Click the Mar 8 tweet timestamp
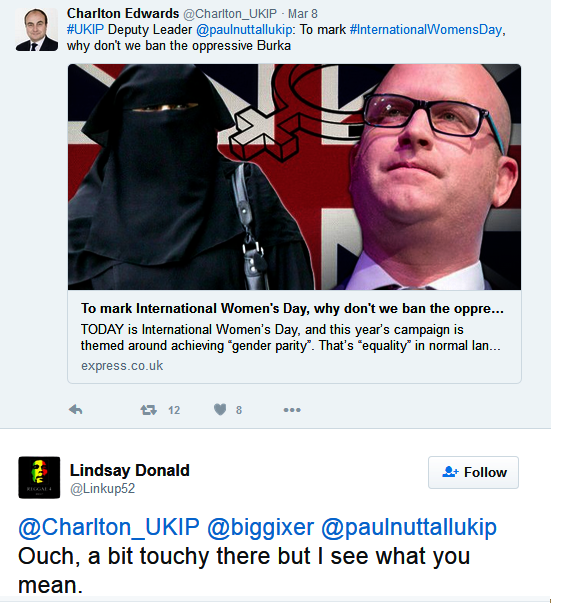This screenshot has height=614, width=564. click(x=303, y=14)
